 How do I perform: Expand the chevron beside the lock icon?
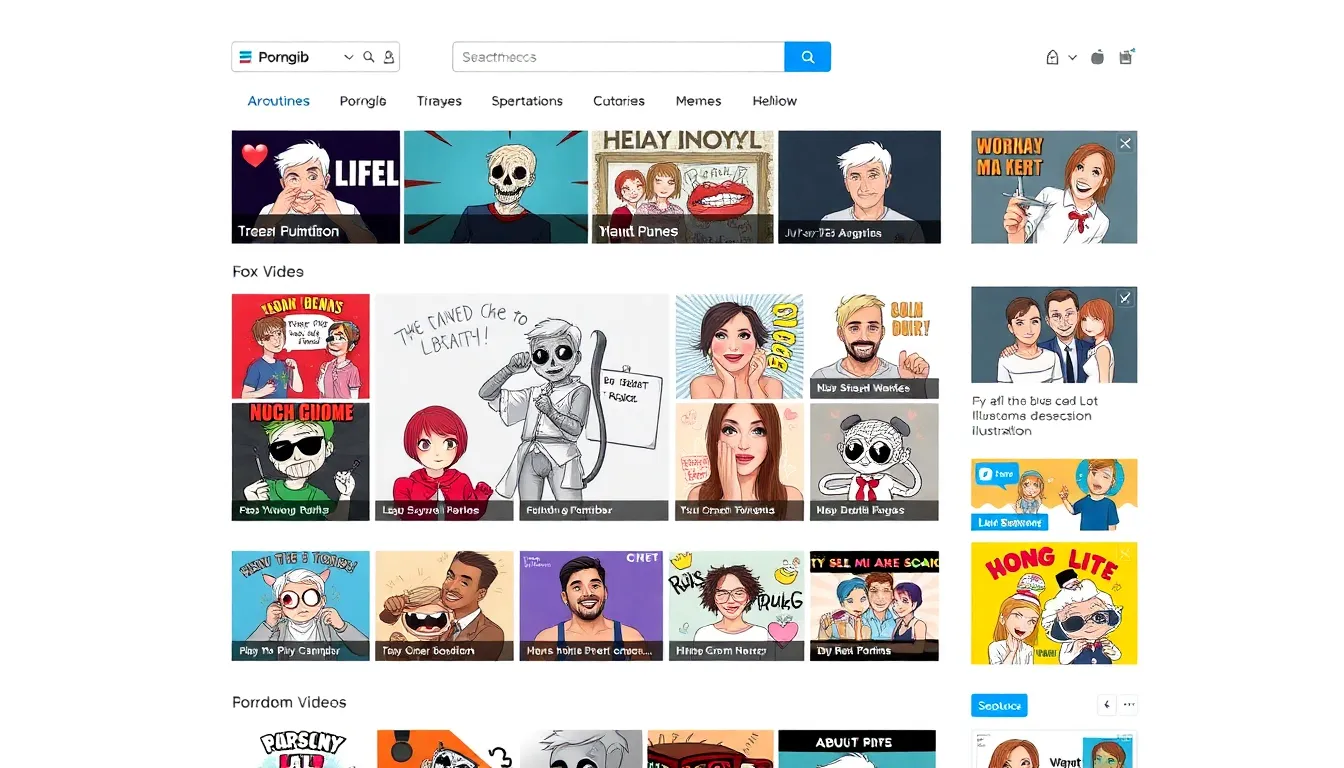[1072, 57]
